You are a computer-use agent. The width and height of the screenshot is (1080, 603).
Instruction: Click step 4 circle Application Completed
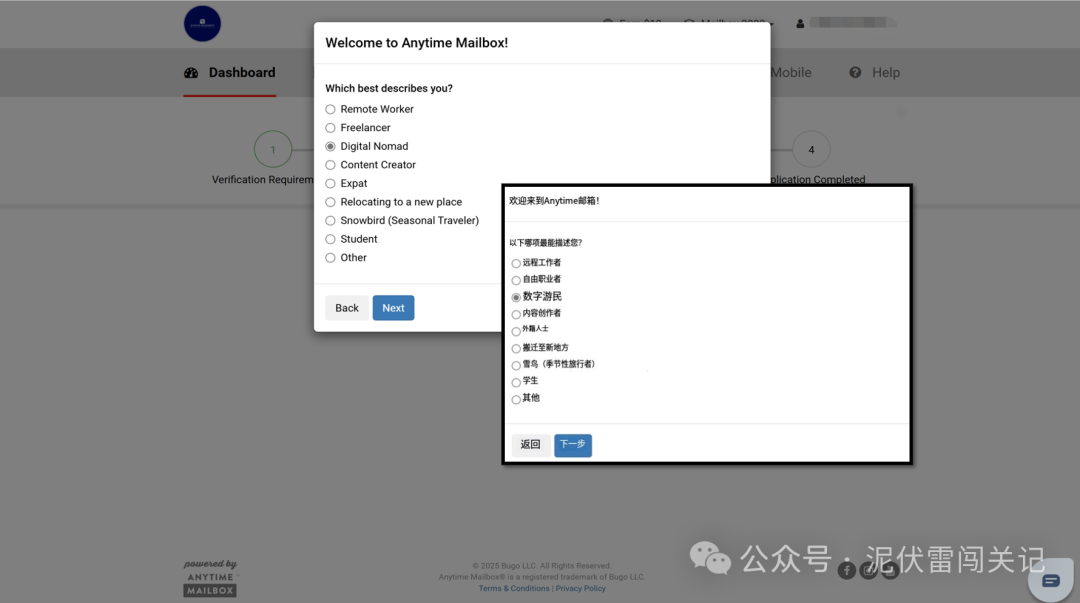point(811,150)
